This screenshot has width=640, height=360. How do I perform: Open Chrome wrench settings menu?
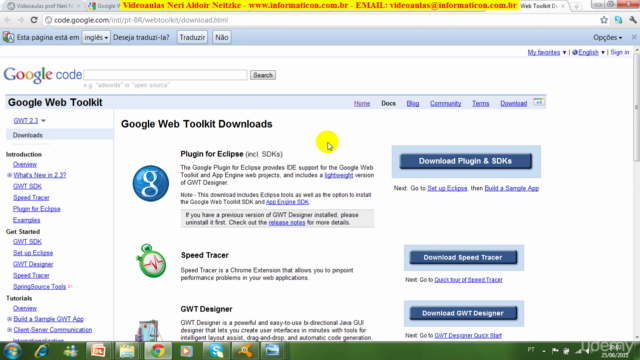pyautogui.click(x=633, y=20)
